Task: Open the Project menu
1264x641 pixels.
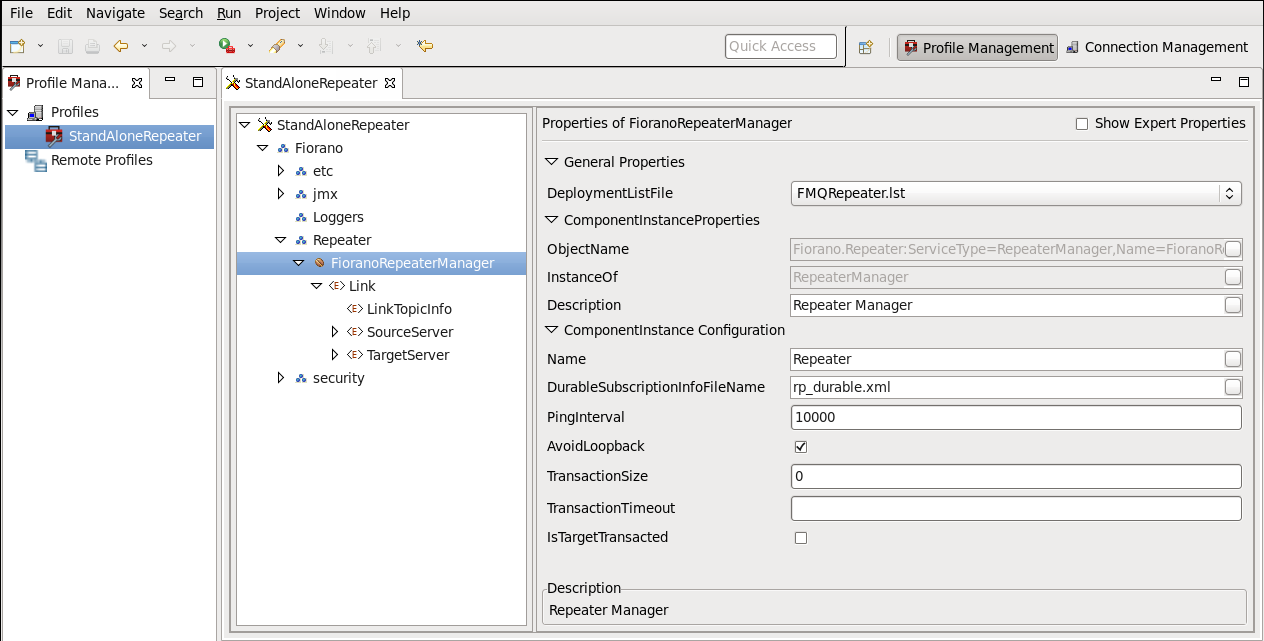Action: tap(277, 13)
